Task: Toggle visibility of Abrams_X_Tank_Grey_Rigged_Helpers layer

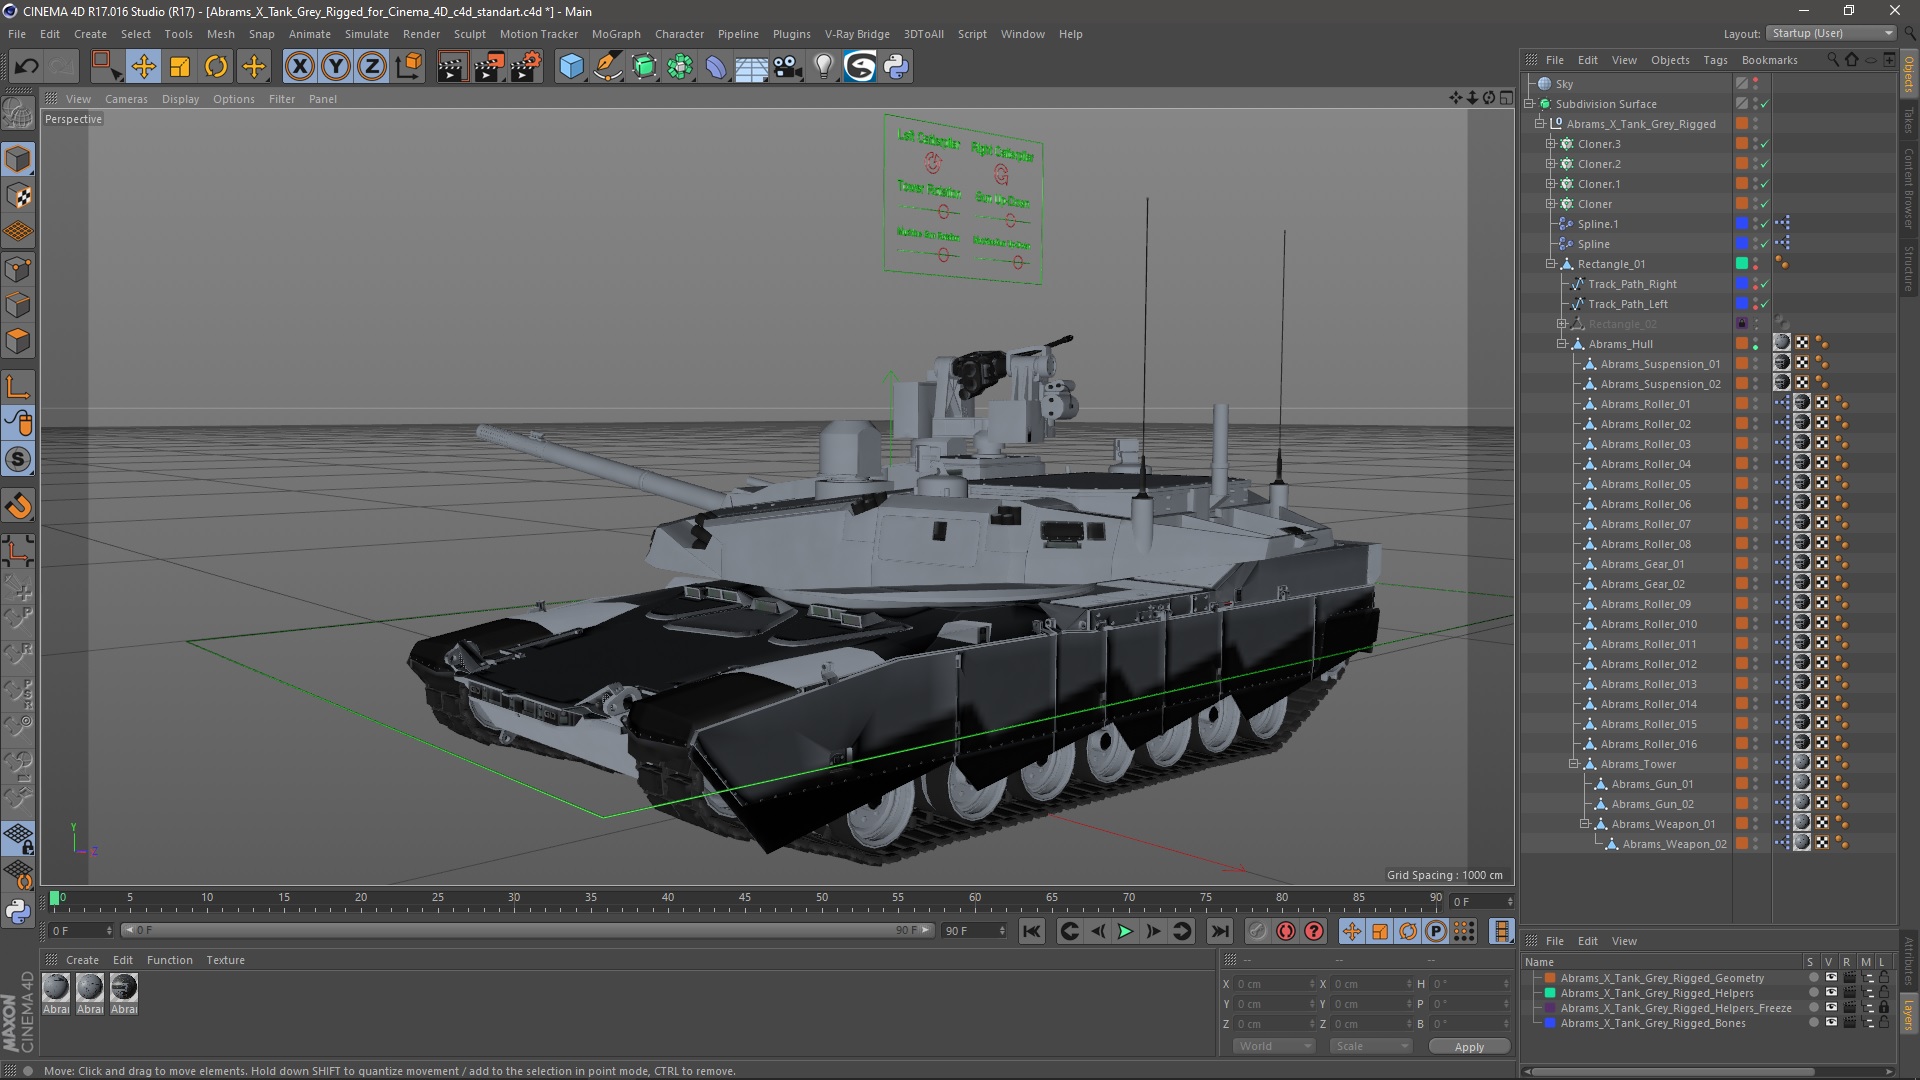Action: (x=1831, y=993)
